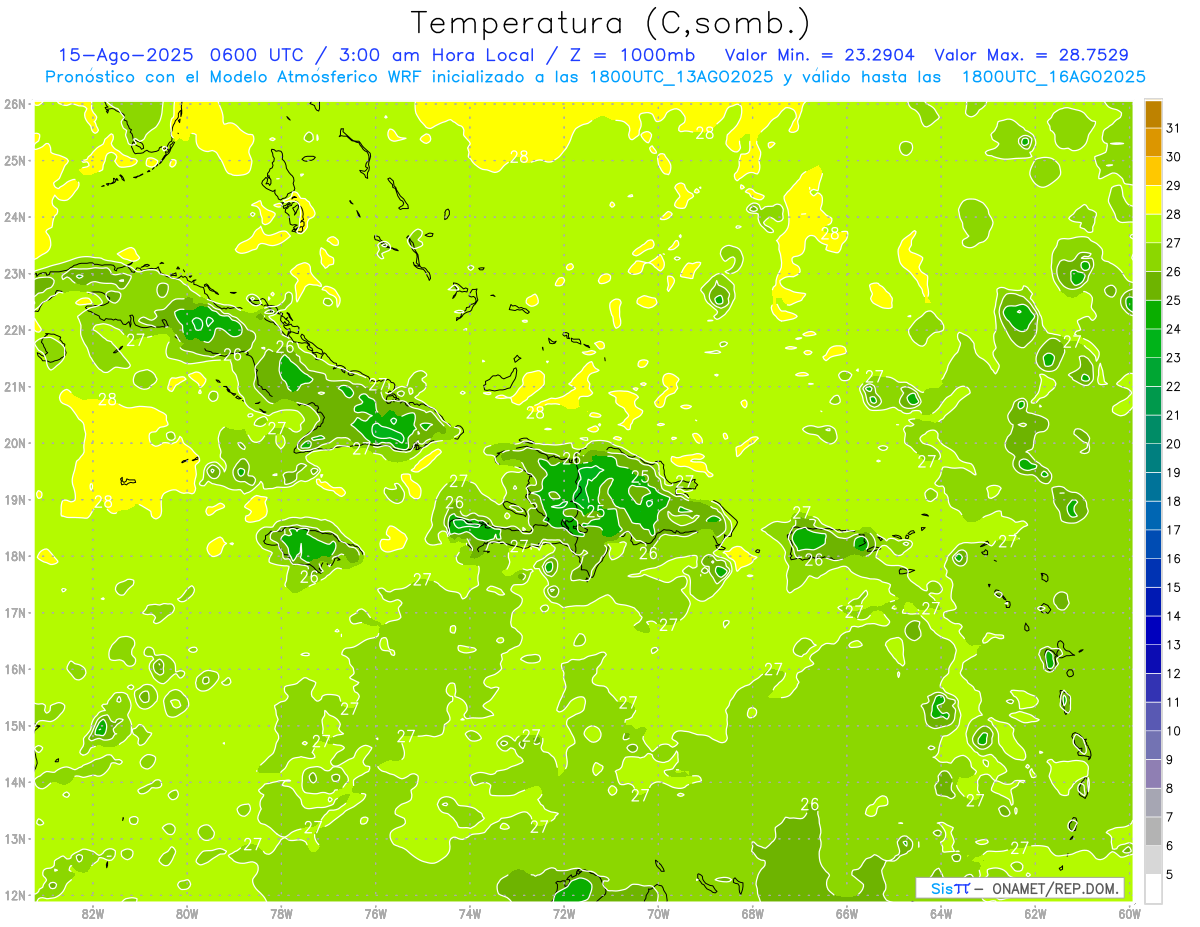Click the 18N latitude axis label
Viewport: 1200px width, 927px height.
coord(14,556)
